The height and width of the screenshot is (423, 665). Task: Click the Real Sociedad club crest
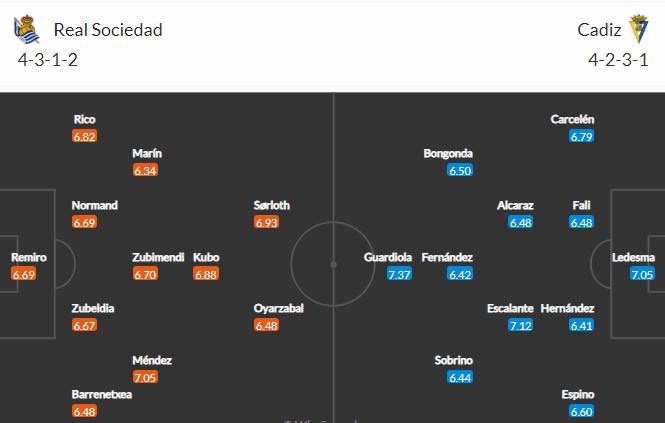pos(26,29)
